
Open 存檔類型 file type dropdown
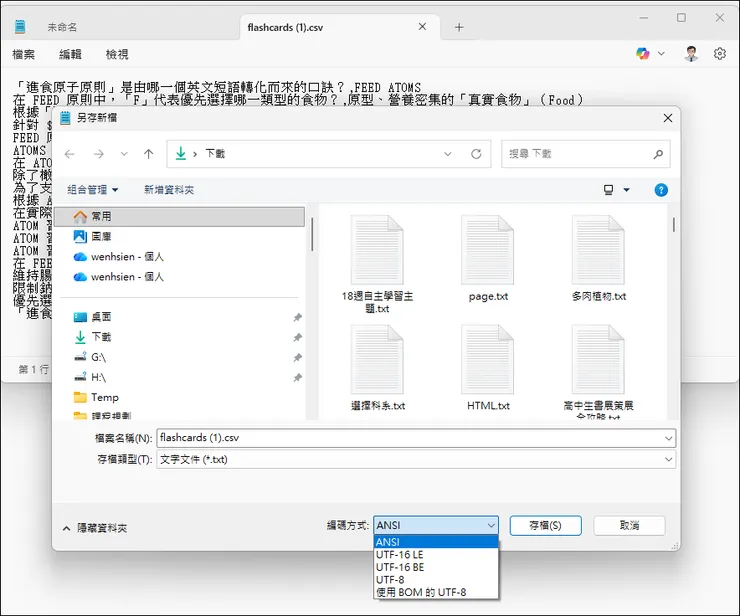(416, 459)
